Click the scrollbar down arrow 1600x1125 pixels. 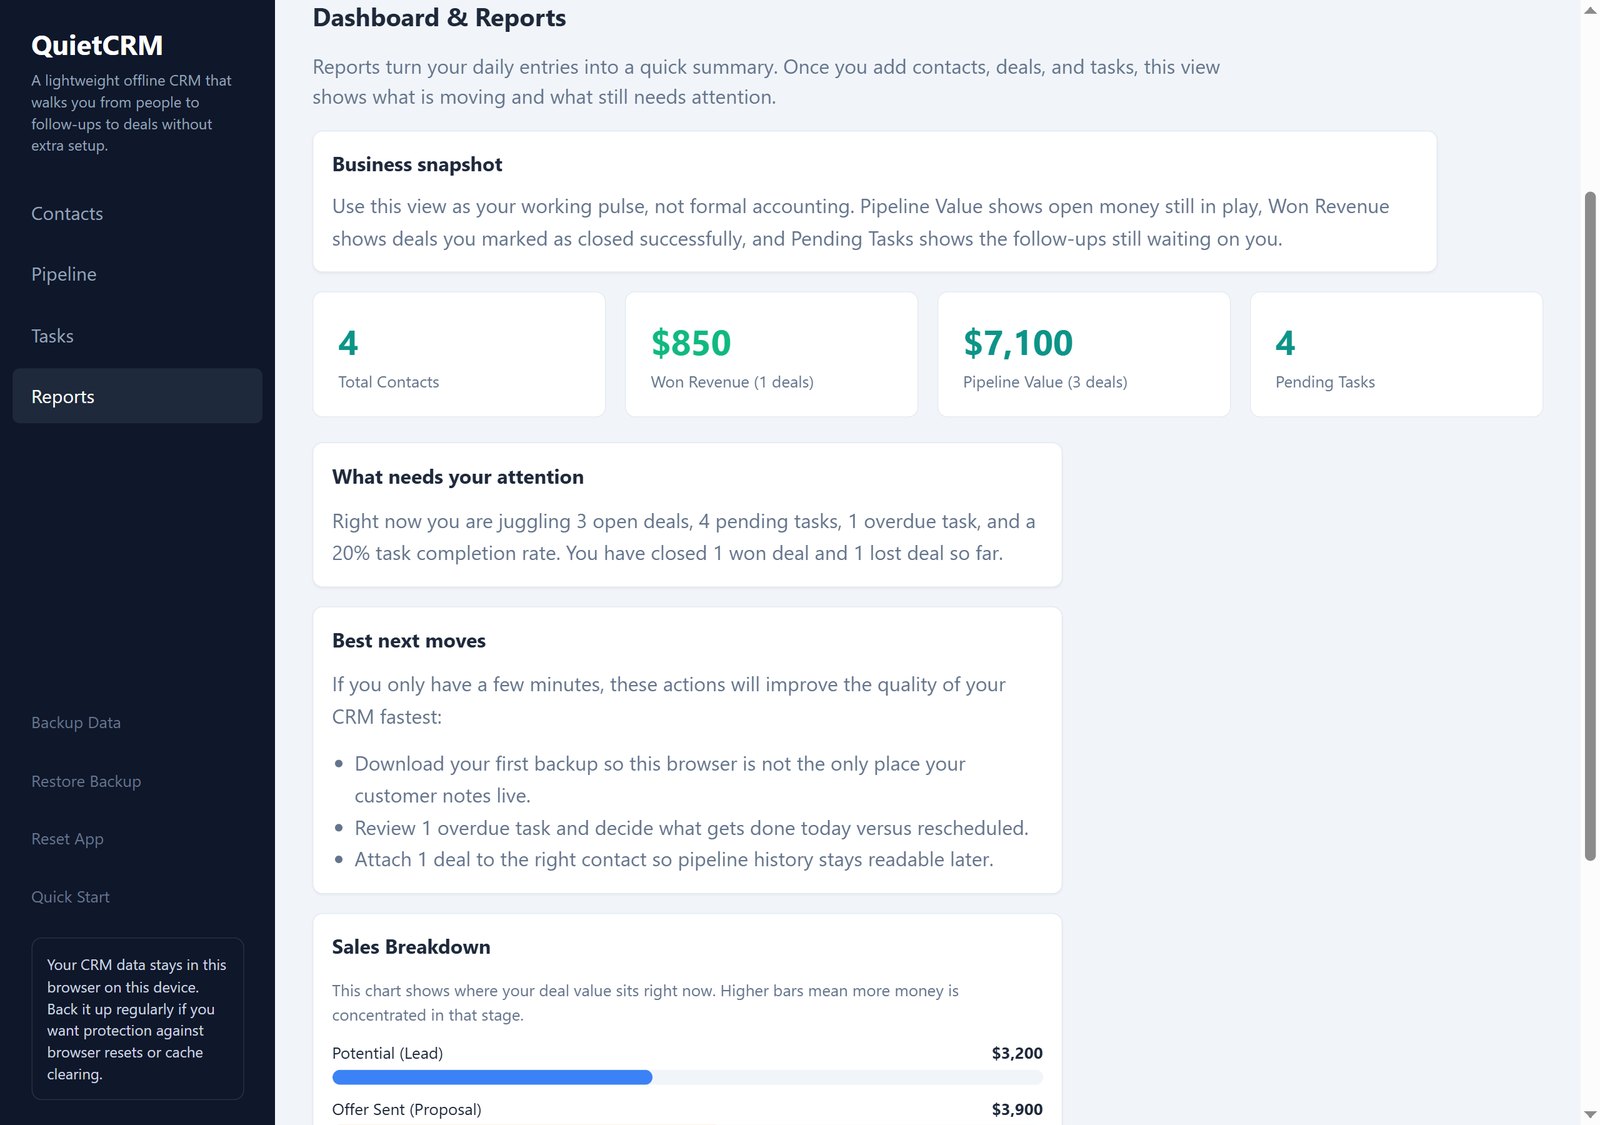pos(1590,1114)
